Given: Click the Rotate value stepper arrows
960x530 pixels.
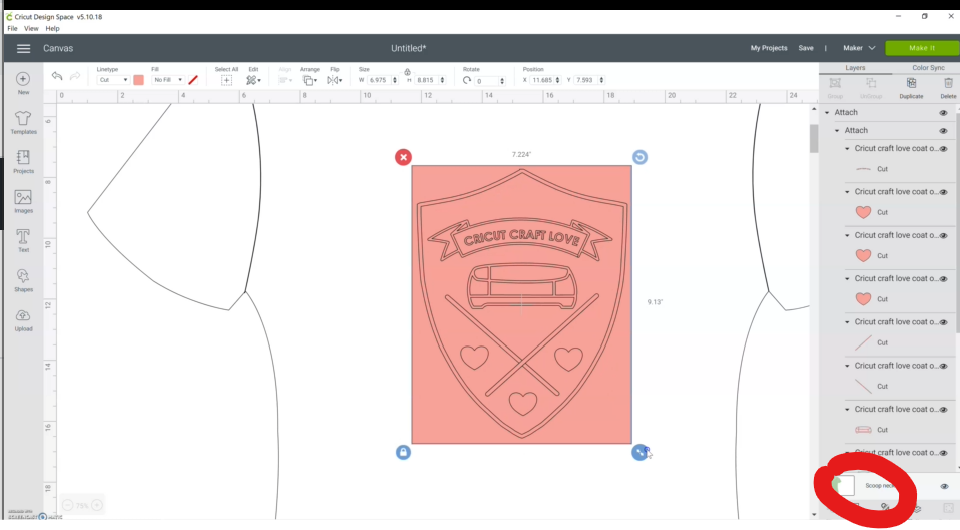Looking at the screenshot, I should point(502,80).
